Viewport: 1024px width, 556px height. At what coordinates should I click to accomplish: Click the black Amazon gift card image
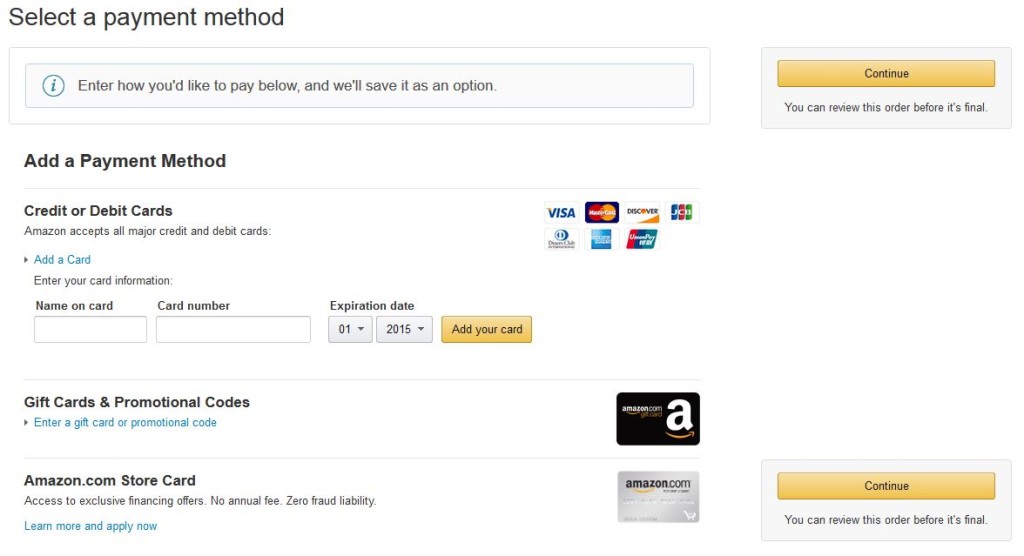[x=657, y=418]
